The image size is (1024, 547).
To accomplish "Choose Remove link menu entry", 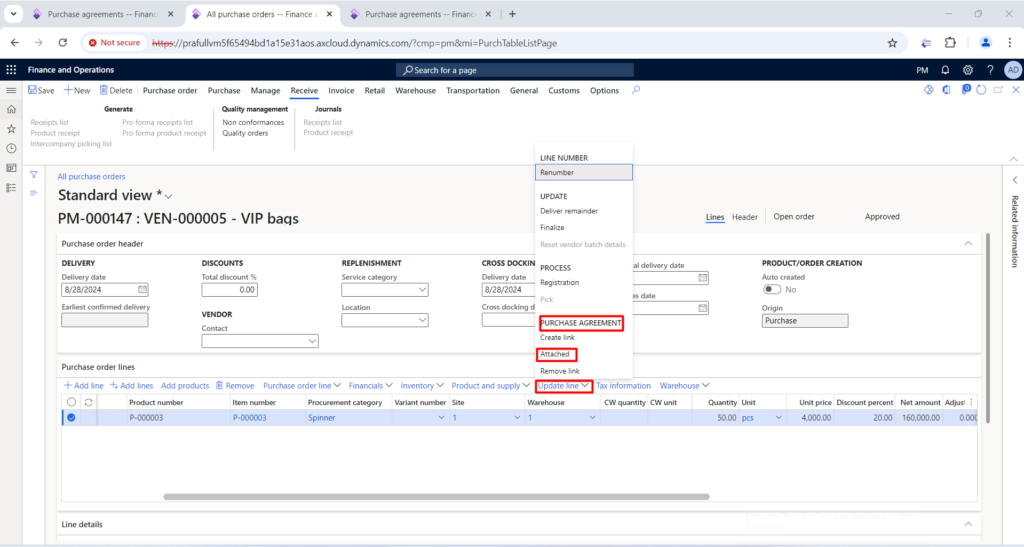I will click(x=560, y=371).
